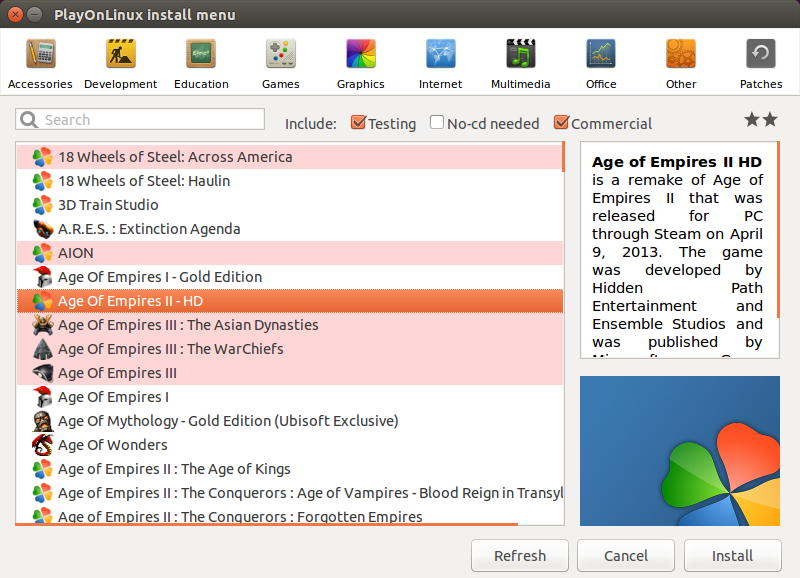Select Age Of Wonders entry

pos(290,445)
